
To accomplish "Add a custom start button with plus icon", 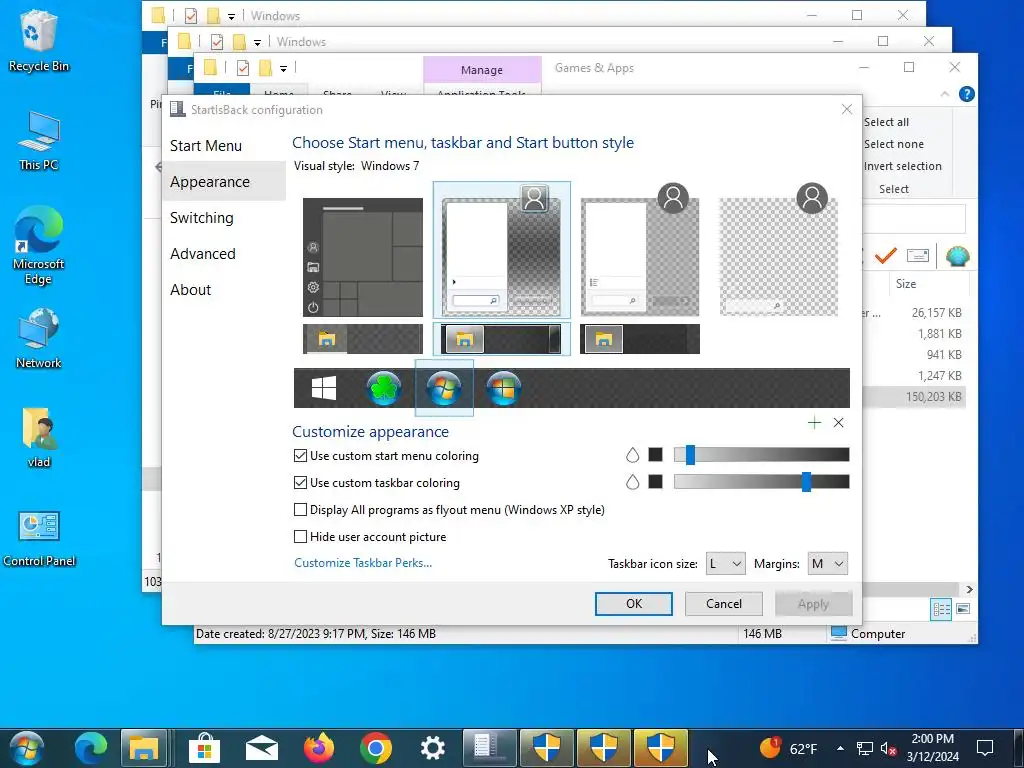I will coord(814,423).
